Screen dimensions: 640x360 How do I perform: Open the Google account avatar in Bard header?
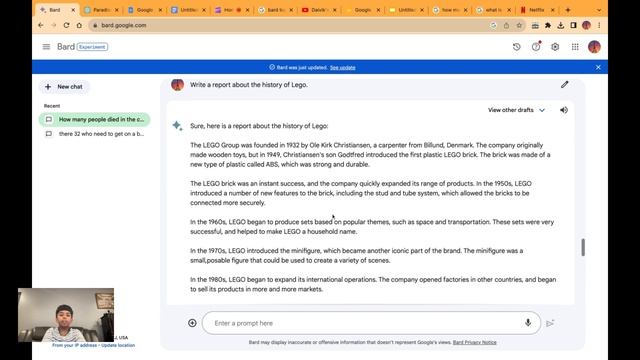tap(594, 47)
